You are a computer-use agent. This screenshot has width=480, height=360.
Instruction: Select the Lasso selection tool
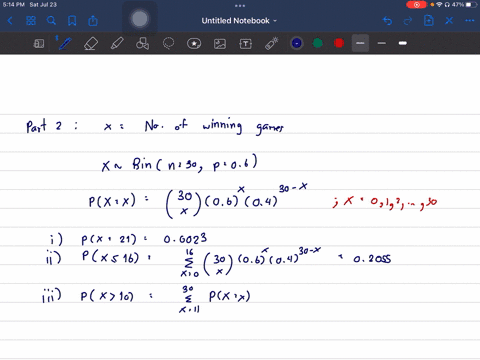pyautogui.click(x=168, y=43)
